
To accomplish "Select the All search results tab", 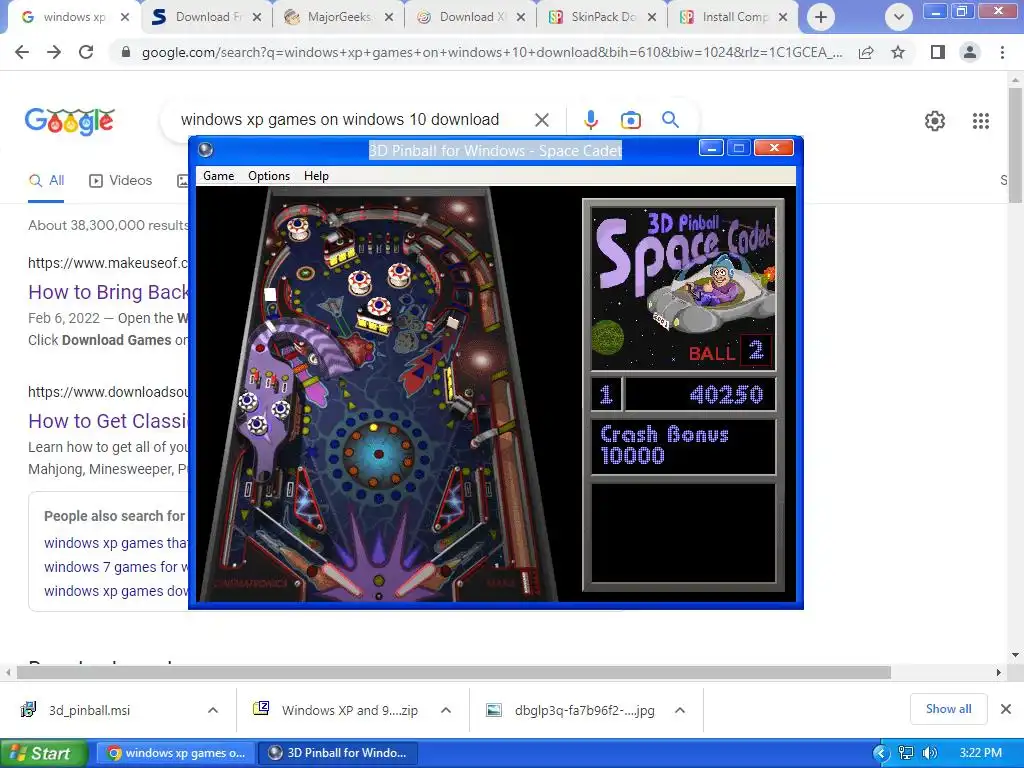I will coord(46,181).
